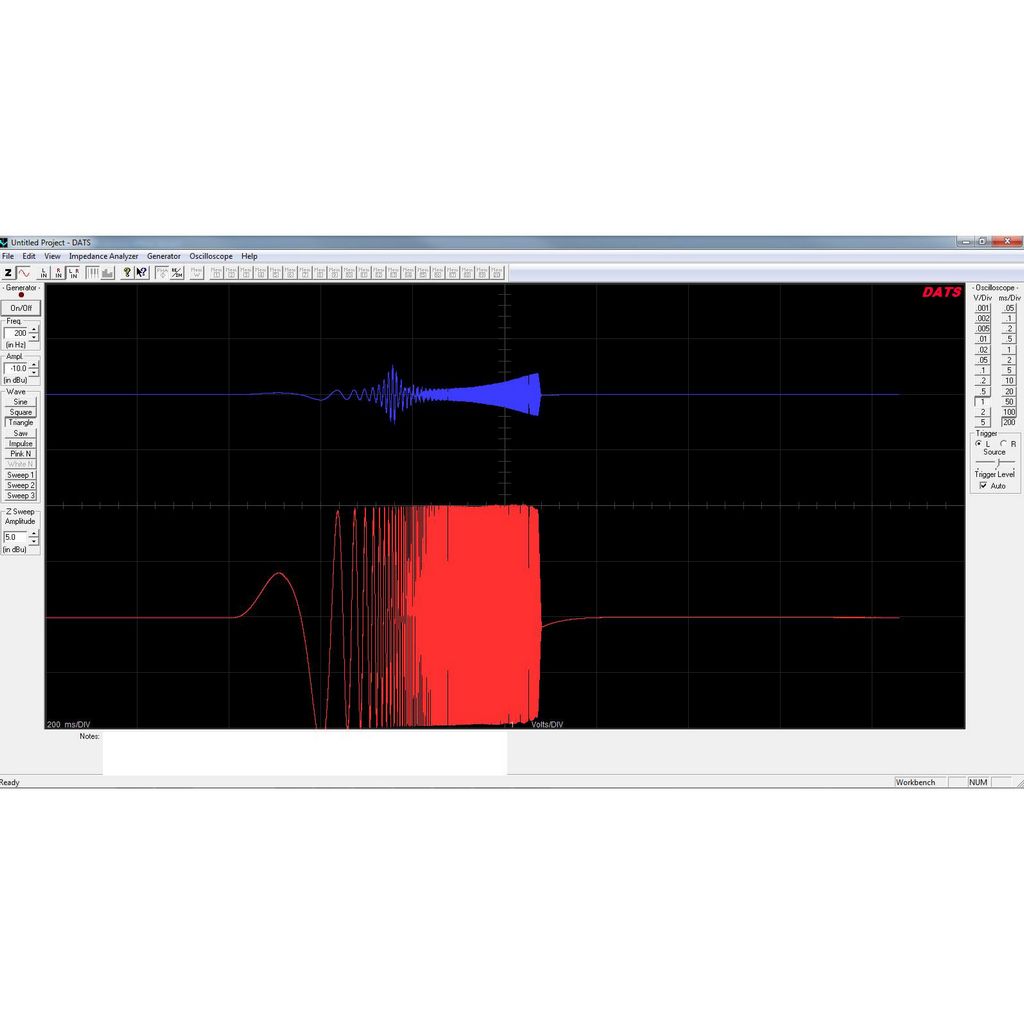Set ms/Div to 10
The image size is (1024, 1024).
click(1009, 381)
